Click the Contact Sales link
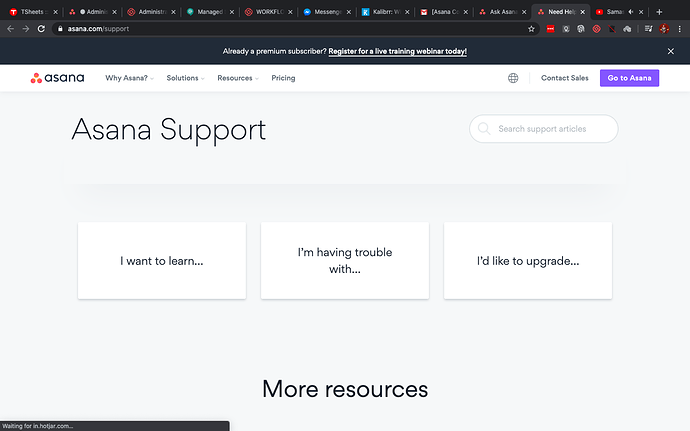The height and width of the screenshot is (431, 690). 565,78
